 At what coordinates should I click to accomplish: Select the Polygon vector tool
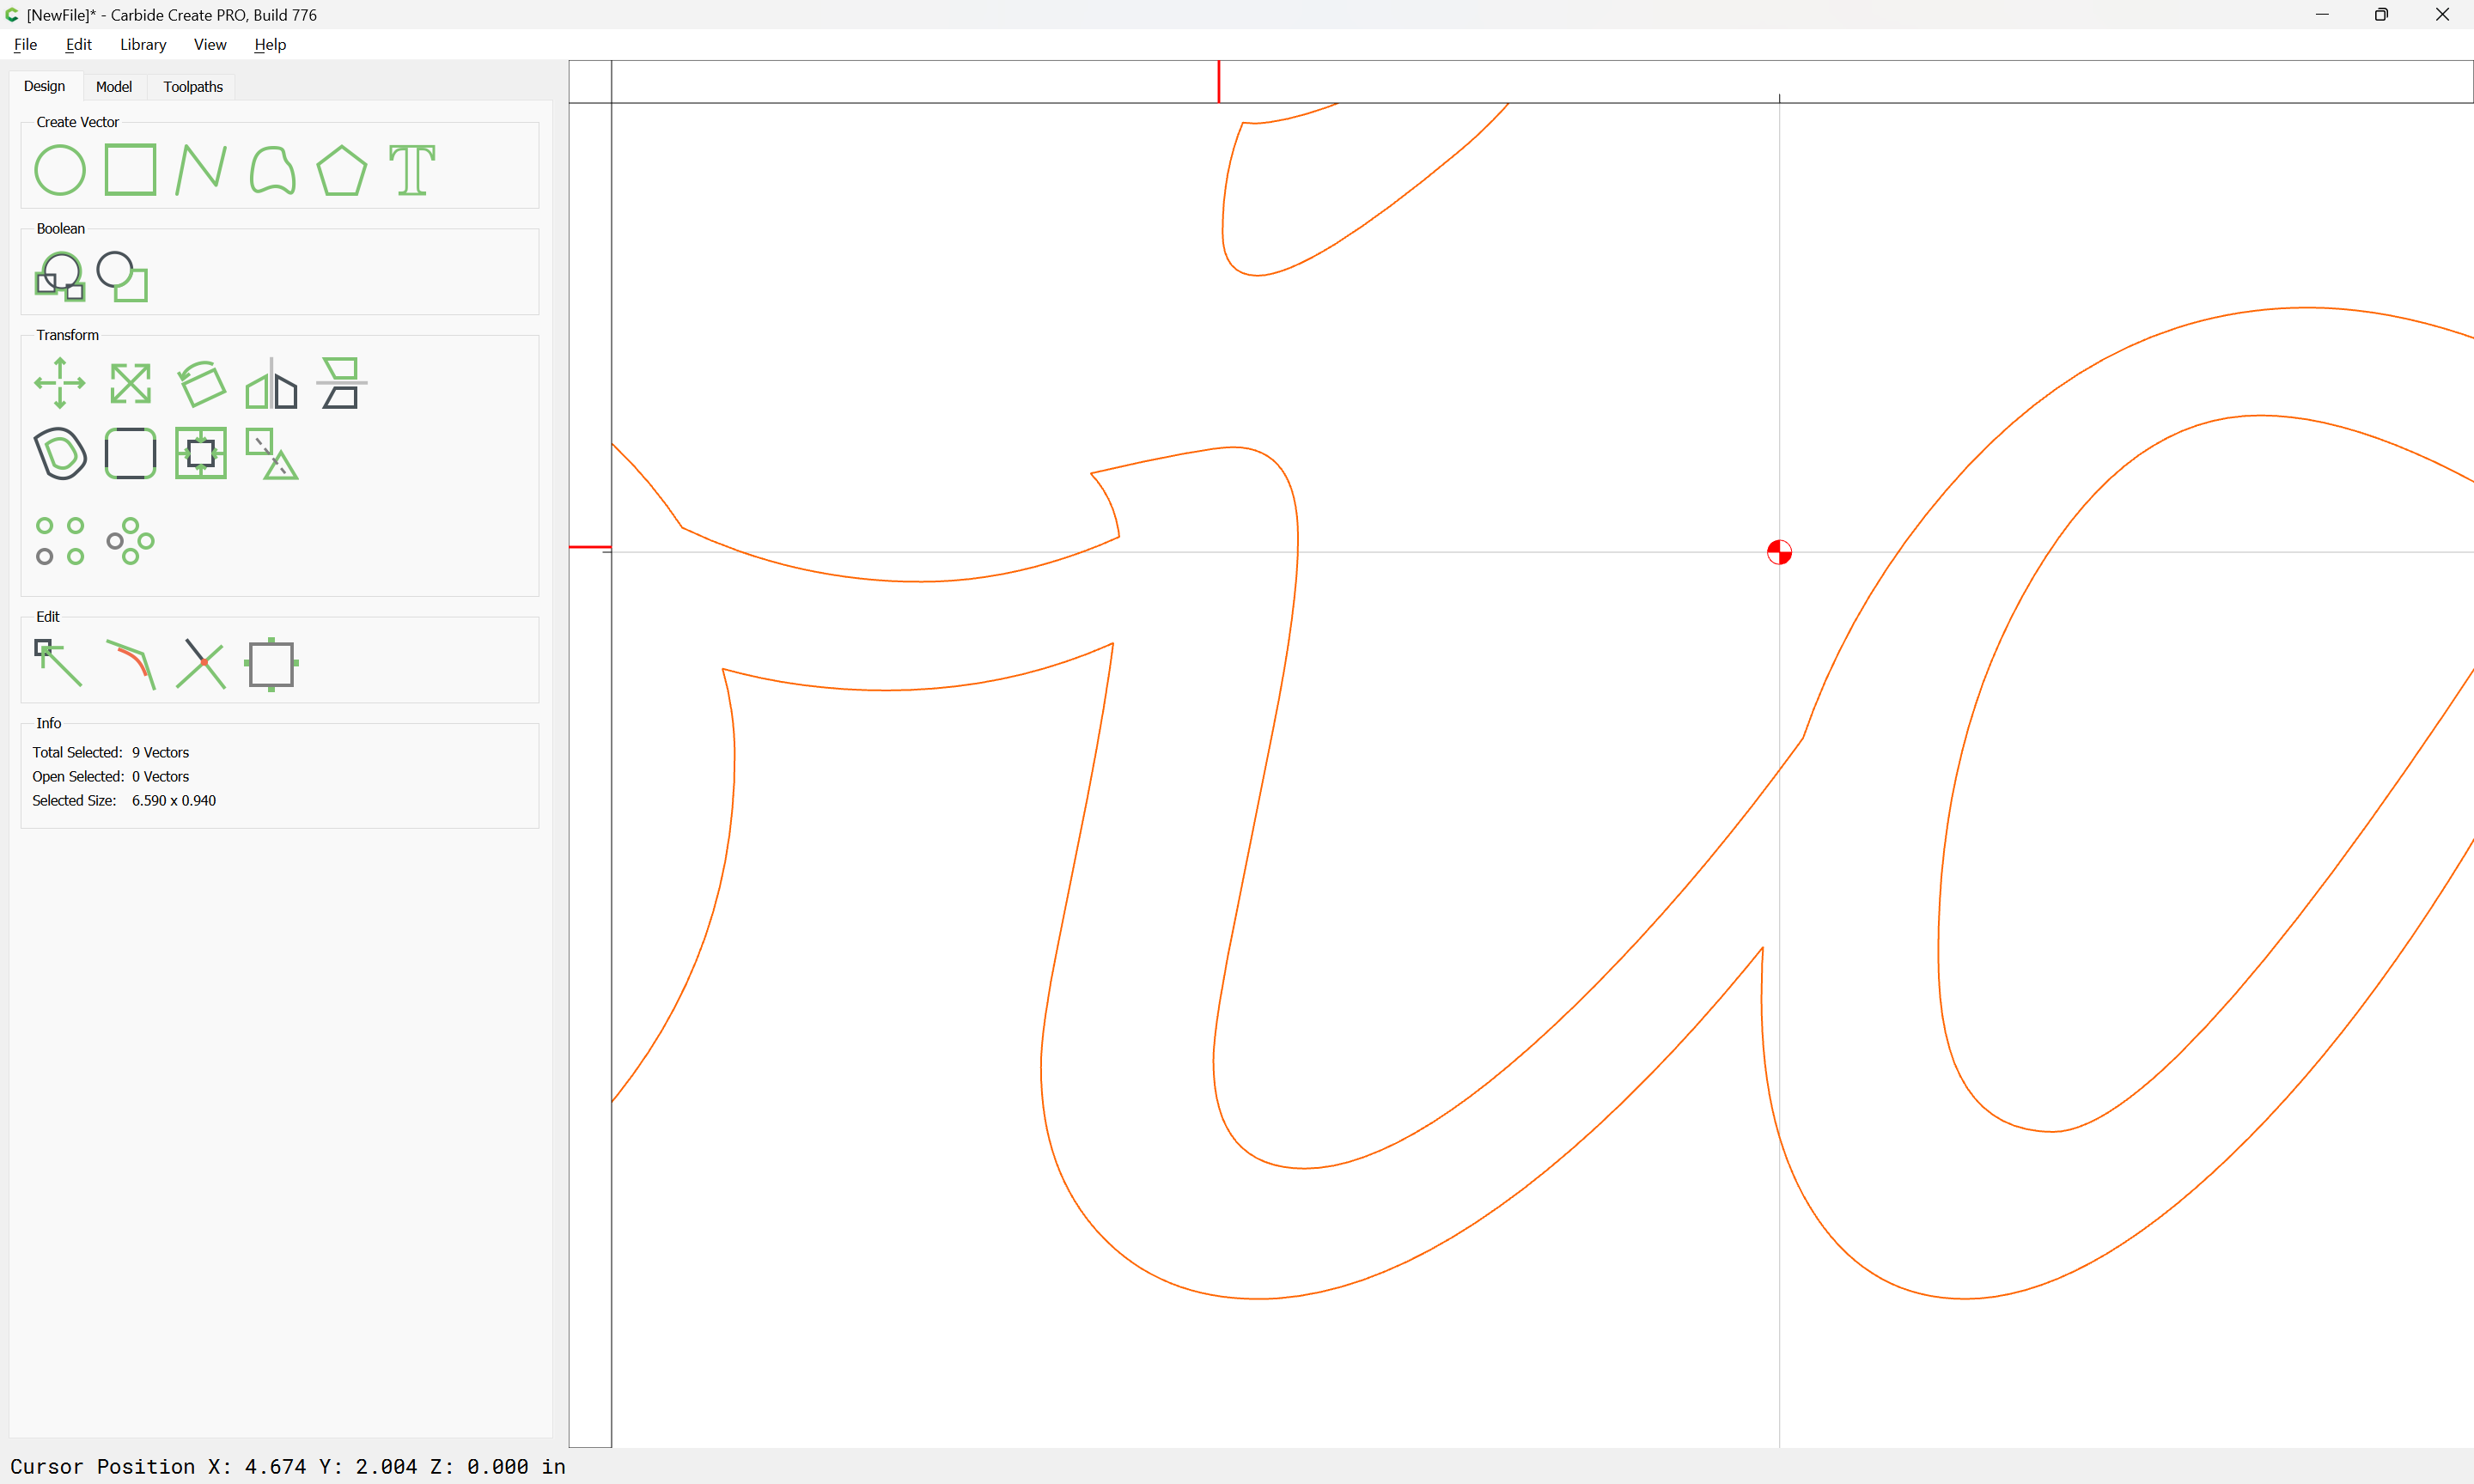coord(342,170)
